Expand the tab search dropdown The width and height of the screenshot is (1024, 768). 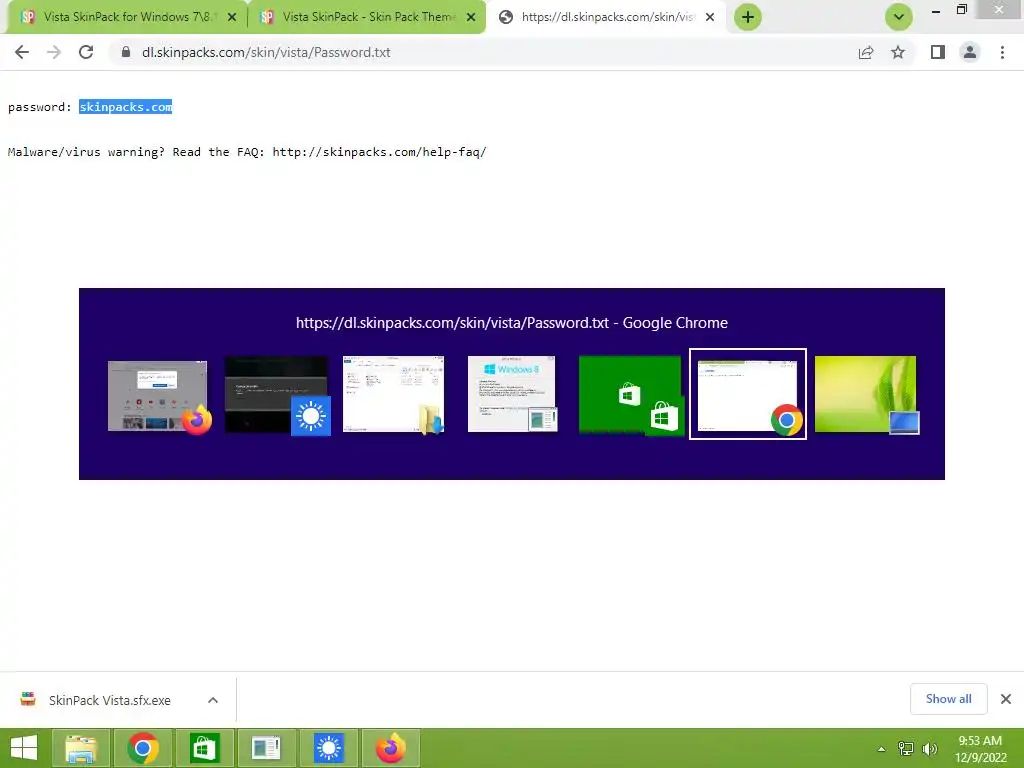tap(899, 17)
